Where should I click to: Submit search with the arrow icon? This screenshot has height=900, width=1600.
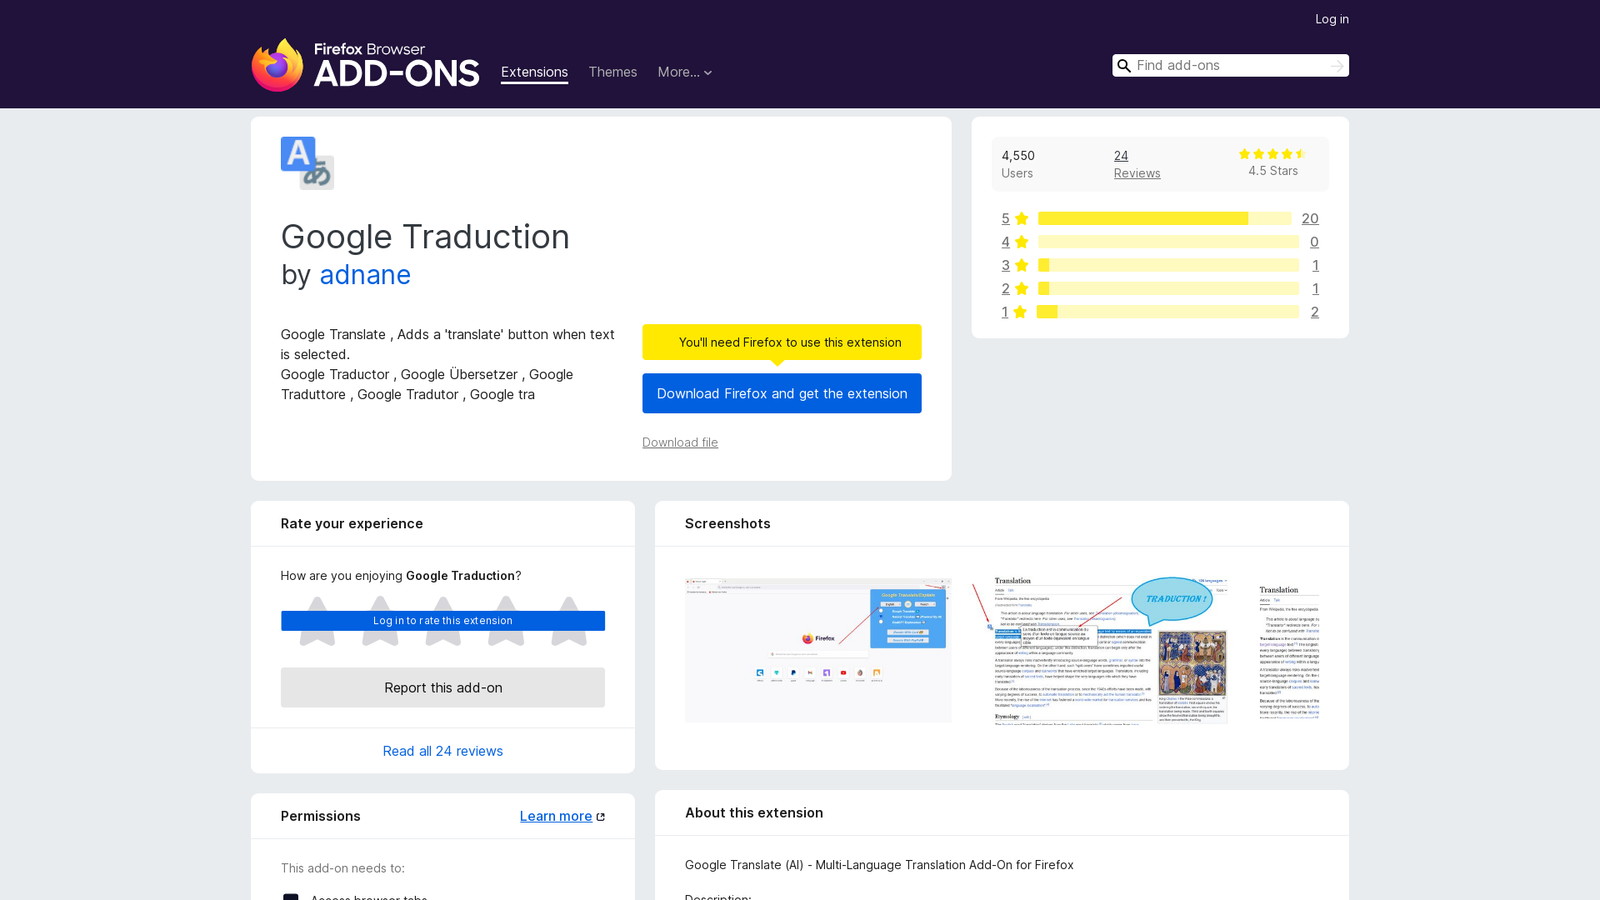point(1337,66)
